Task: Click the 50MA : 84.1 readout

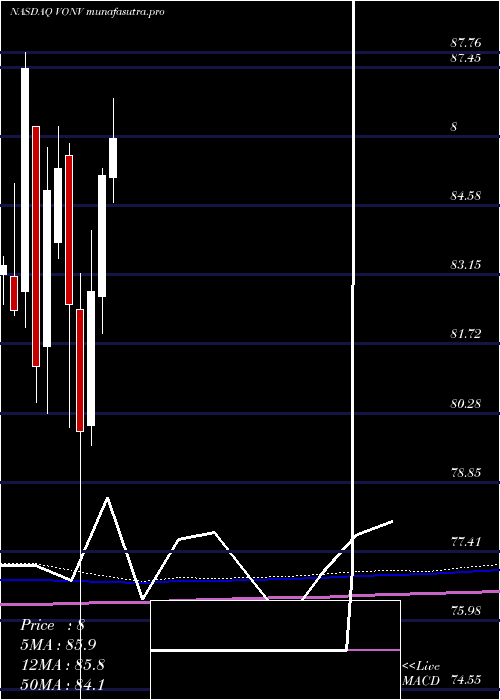Action: [x=63, y=683]
